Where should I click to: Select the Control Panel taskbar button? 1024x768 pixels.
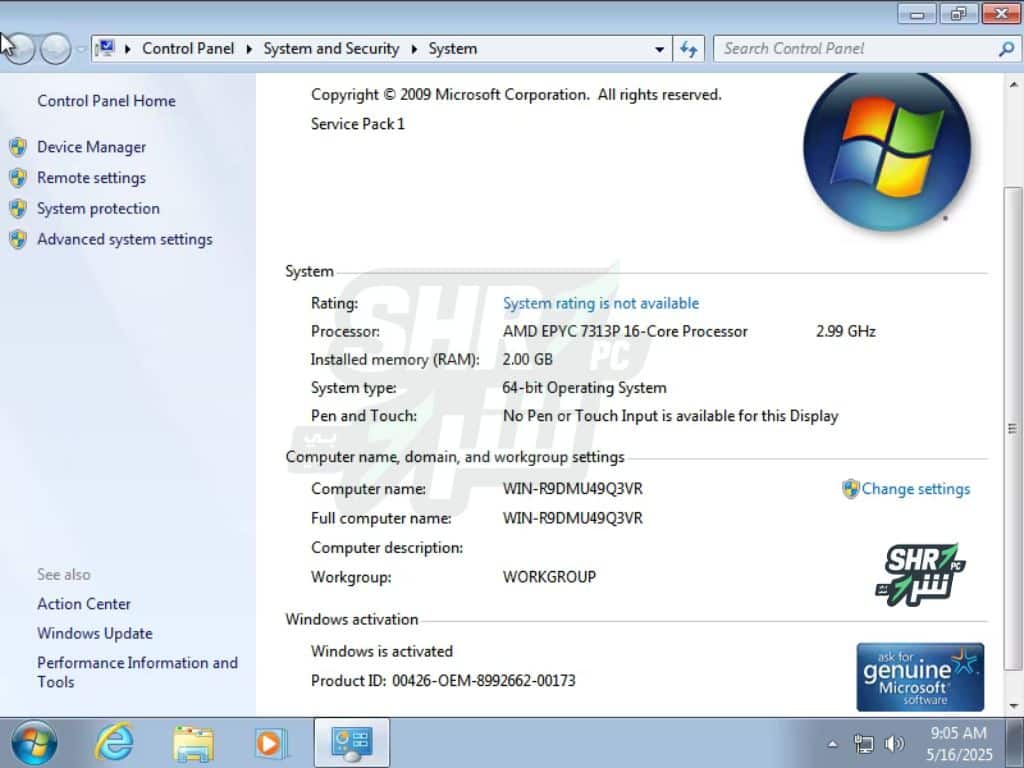pos(351,743)
